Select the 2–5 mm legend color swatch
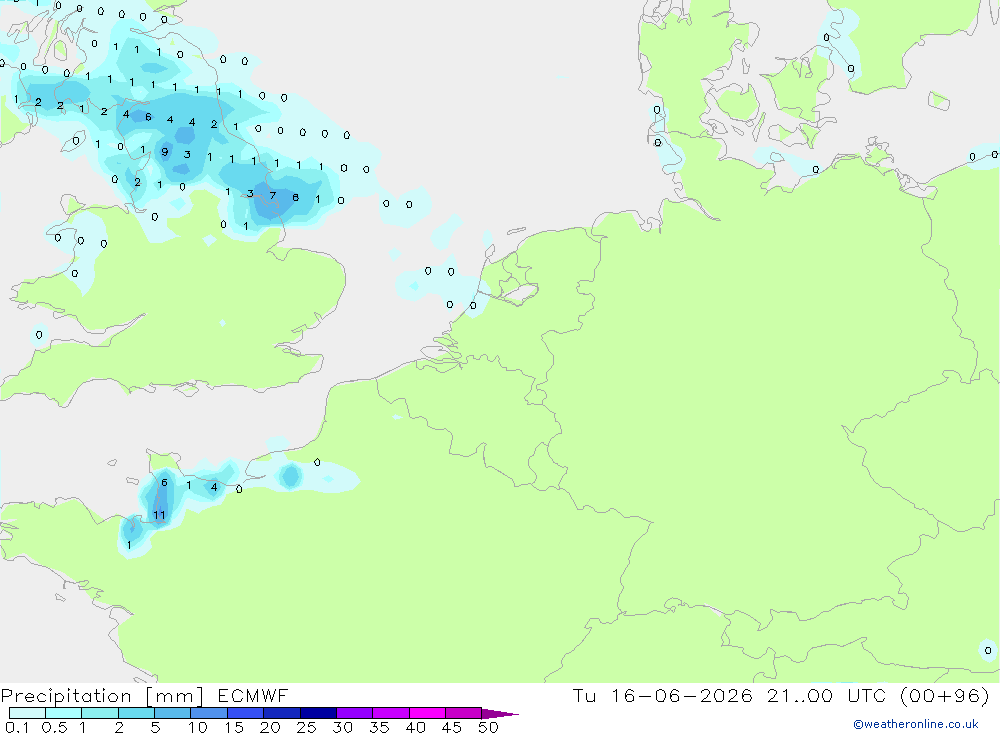 coord(136,713)
